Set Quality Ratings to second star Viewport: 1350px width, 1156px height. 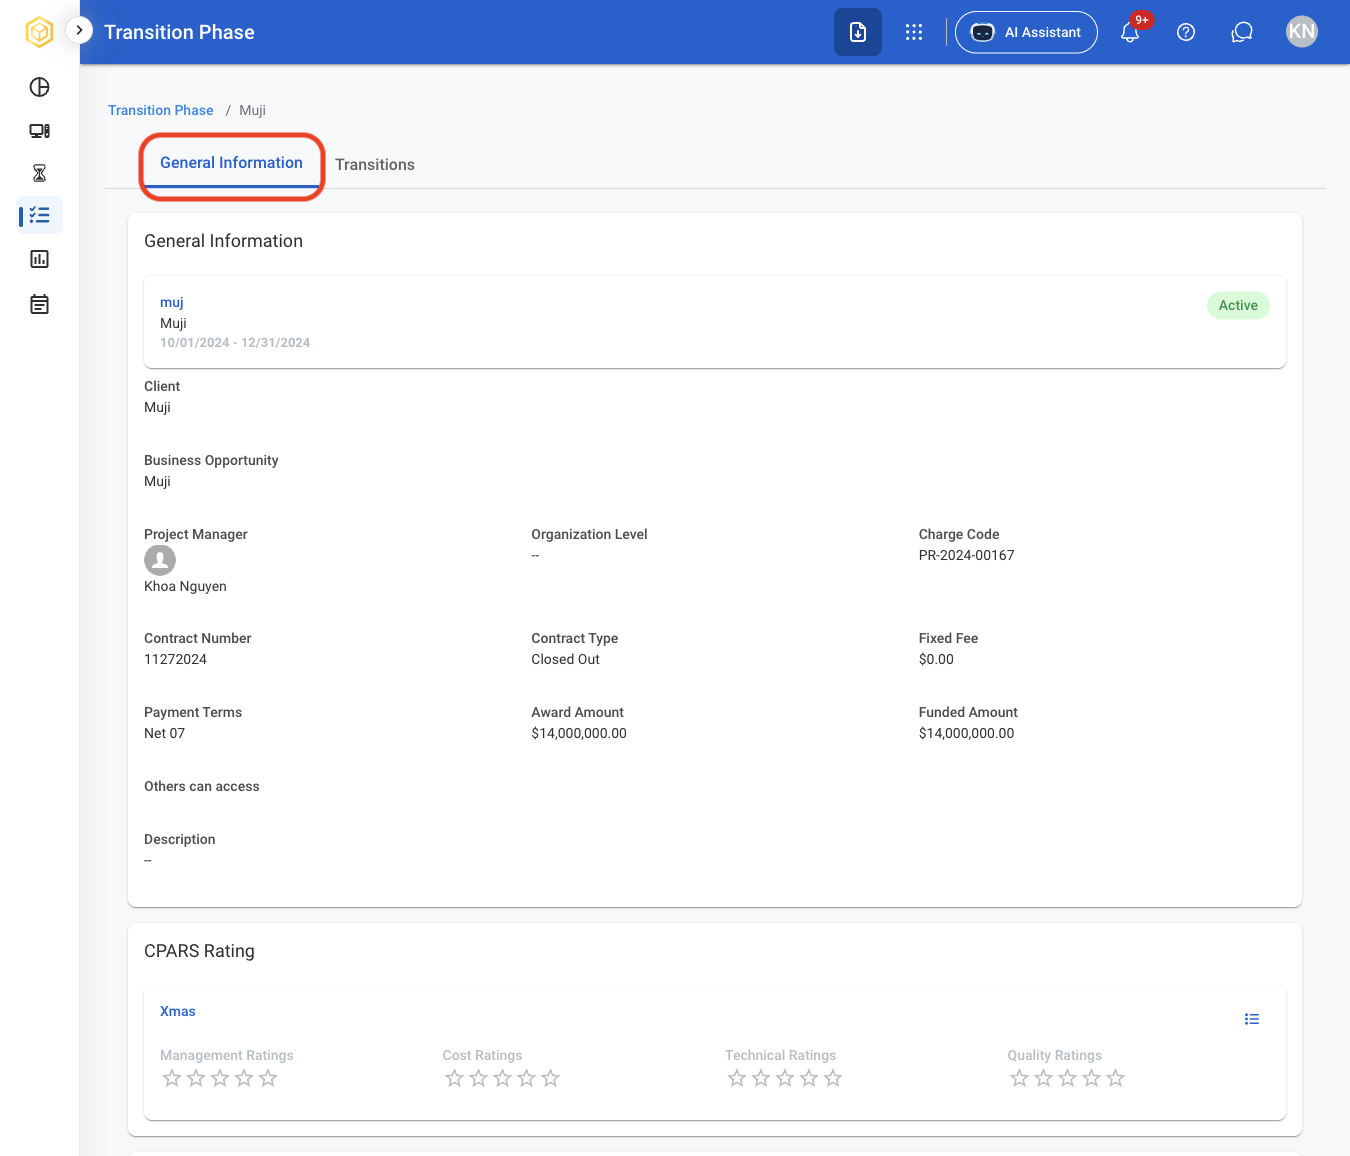[1043, 1078]
